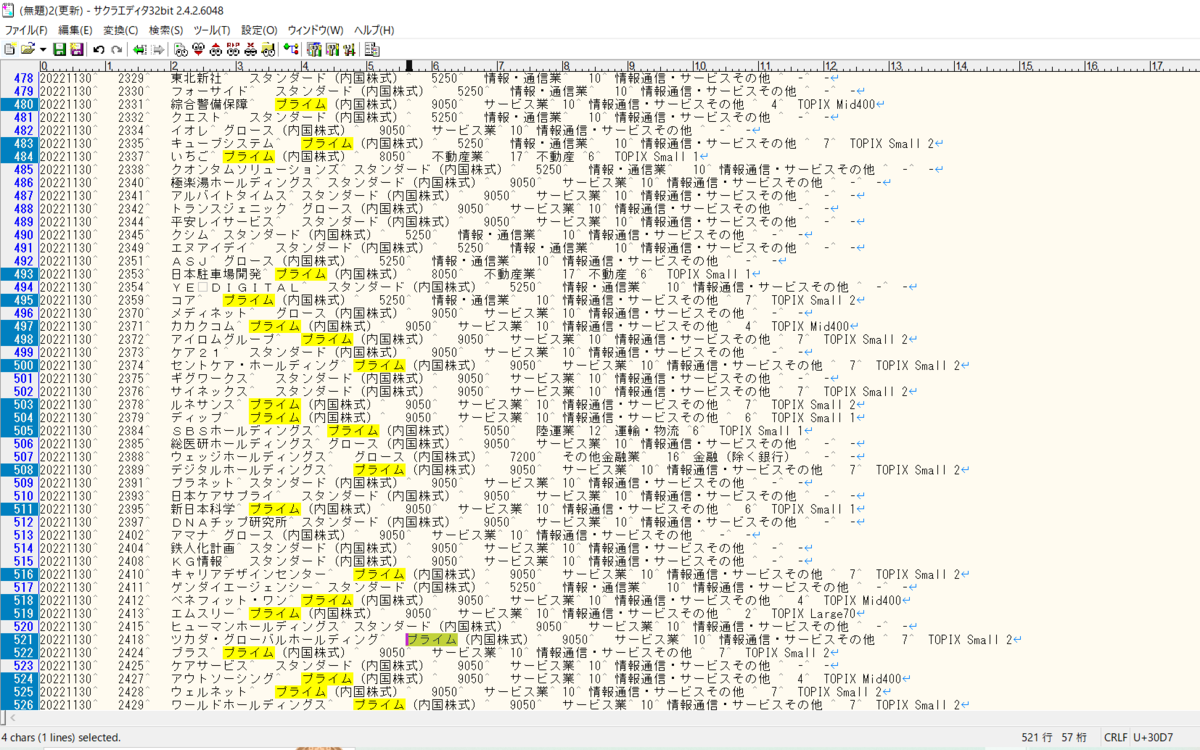Open the ツール(T) menu
The image size is (1200, 750).
coord(212,30)
